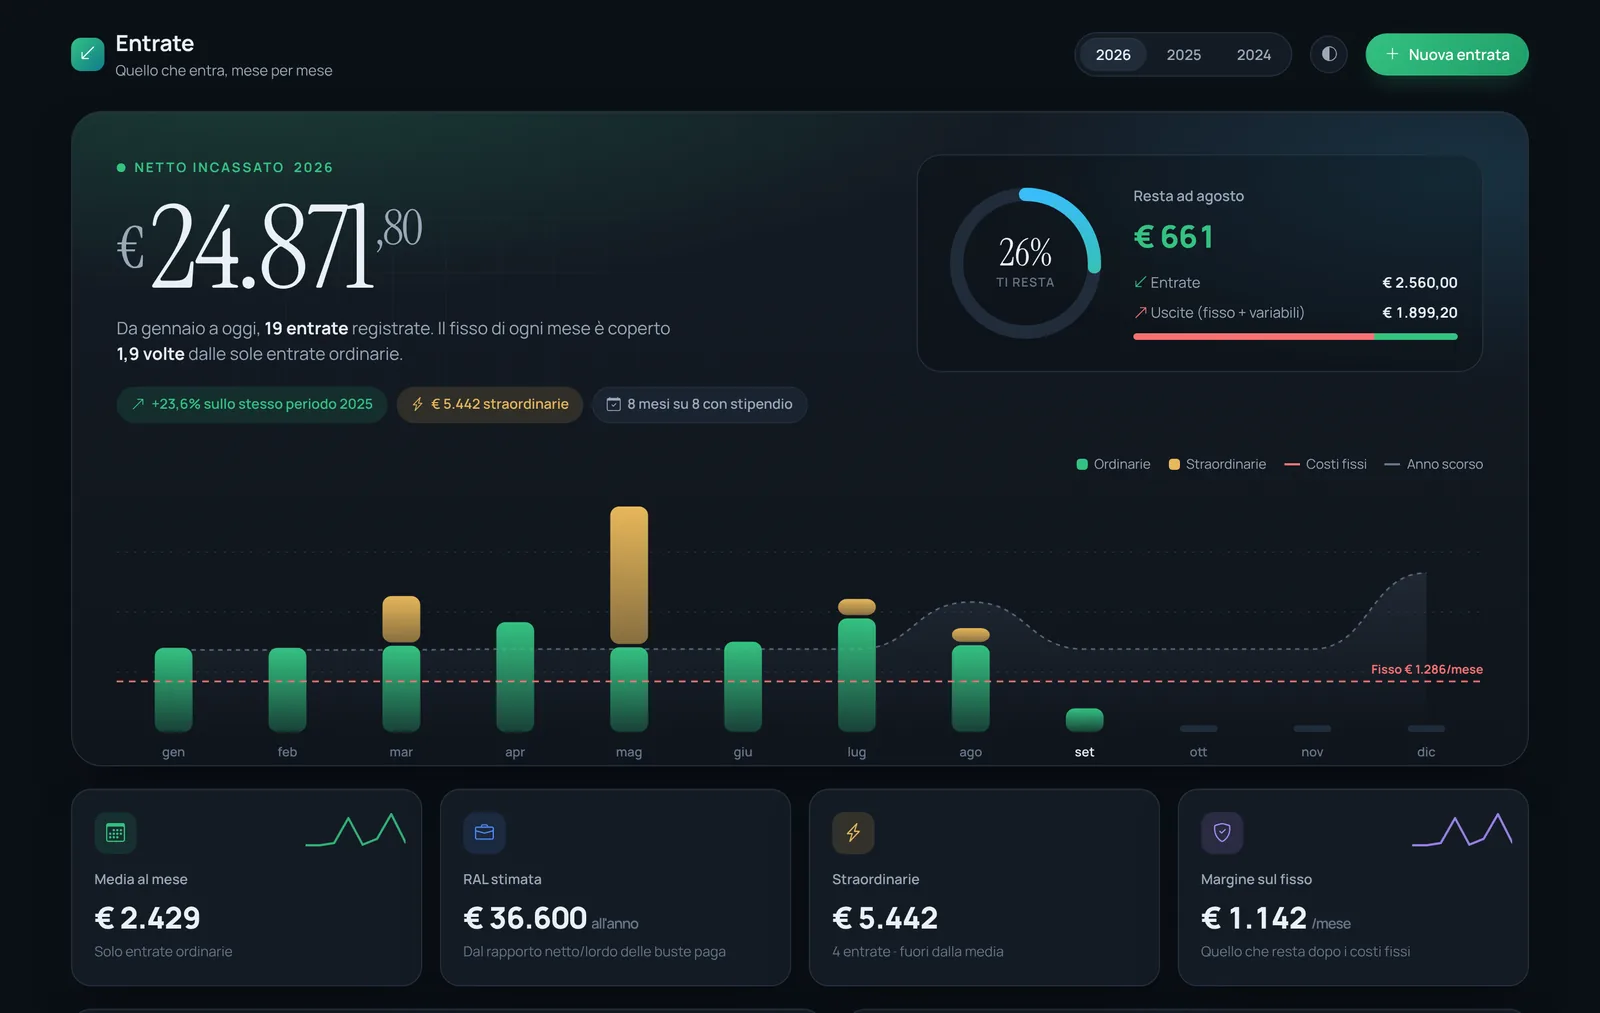Toggle the dark/light theme button
The height and width of the screenshot is (1013, 1600).
pos(1329,54)
